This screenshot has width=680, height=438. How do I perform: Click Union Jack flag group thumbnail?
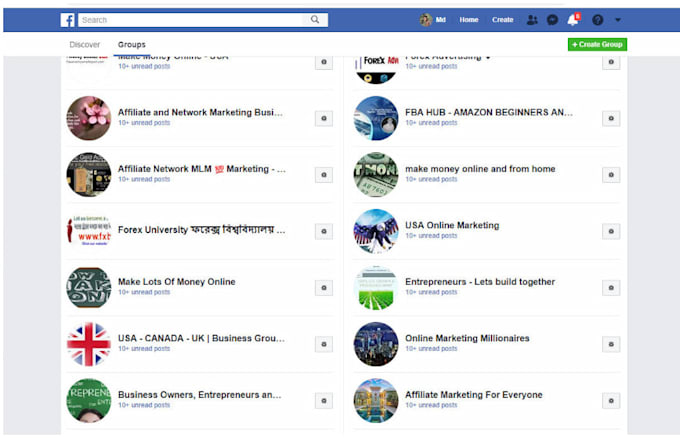(88, 344)
